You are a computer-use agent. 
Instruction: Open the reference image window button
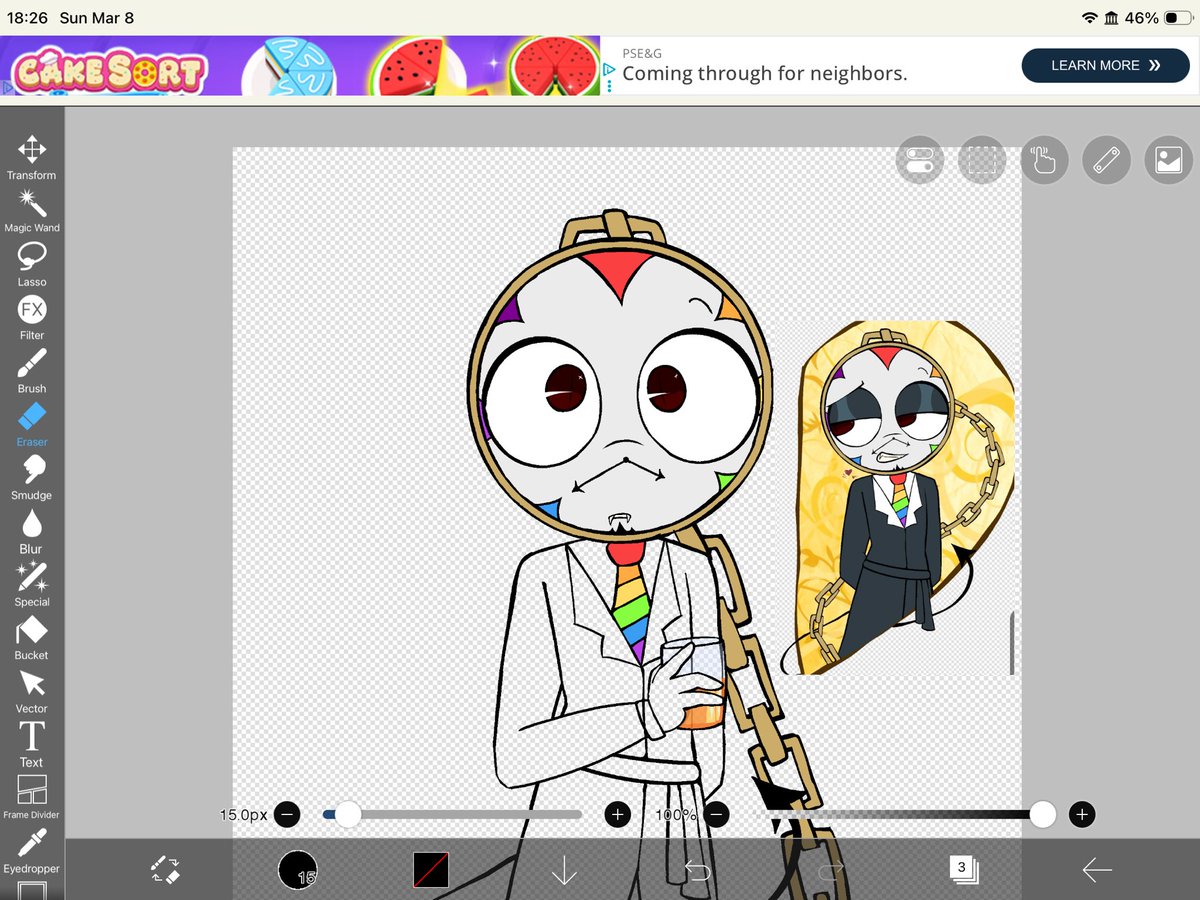tap(1169, 160)
